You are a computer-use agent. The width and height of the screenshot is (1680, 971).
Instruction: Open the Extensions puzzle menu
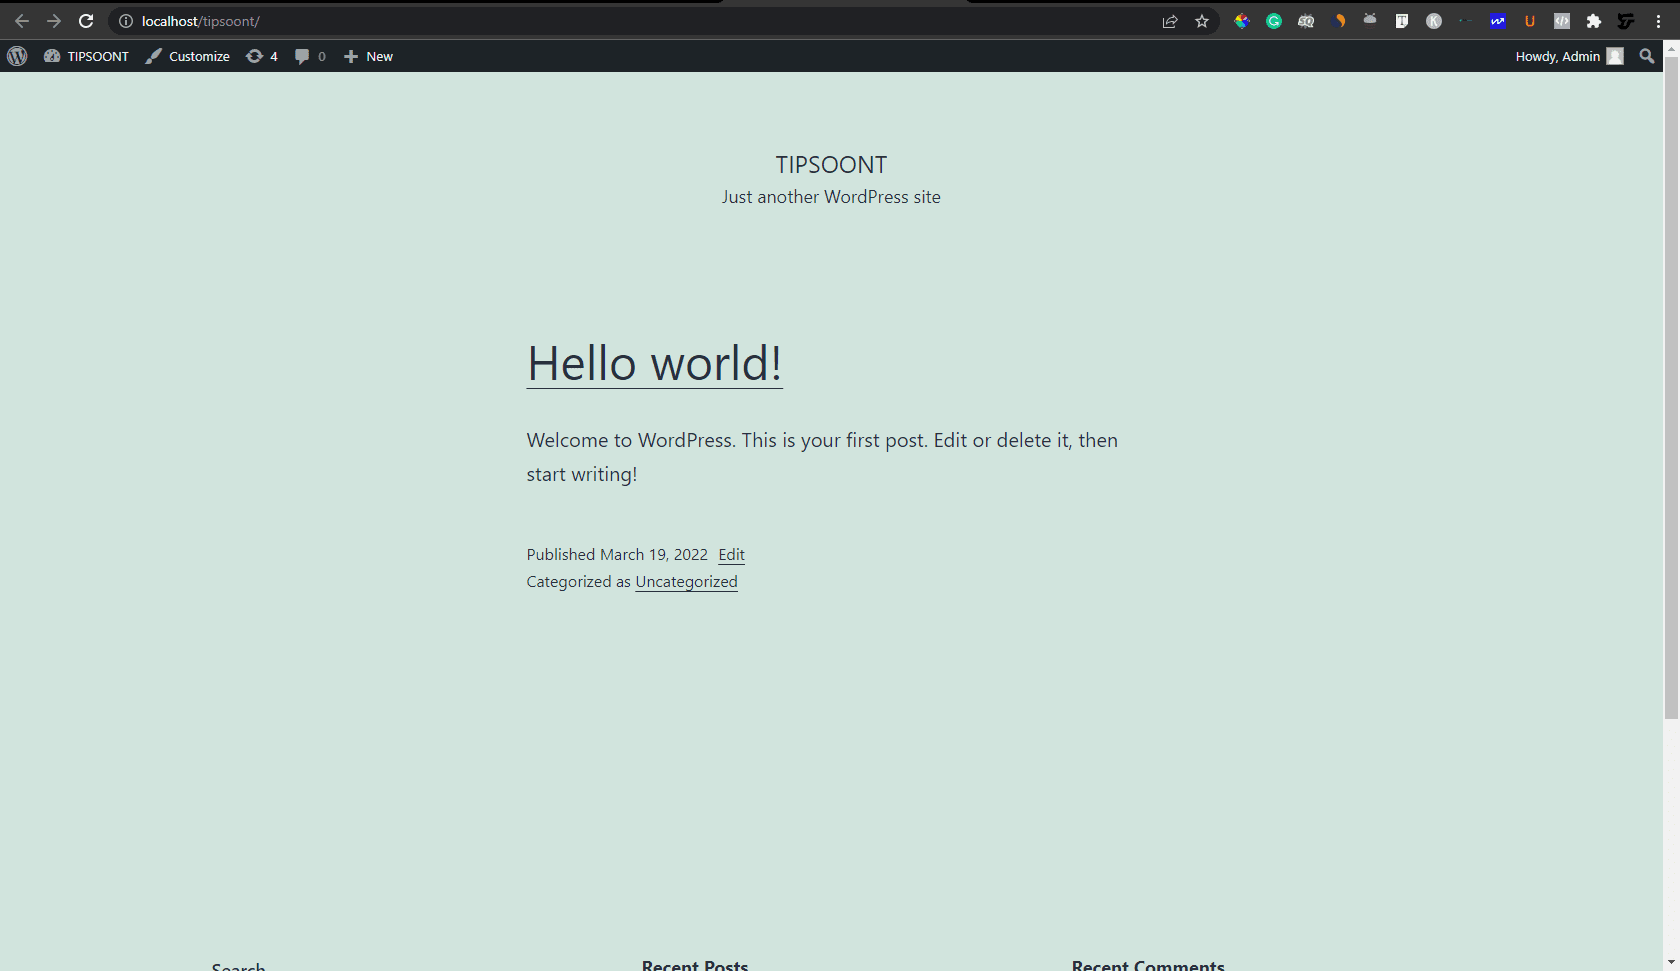click(x=1594, y=21)
